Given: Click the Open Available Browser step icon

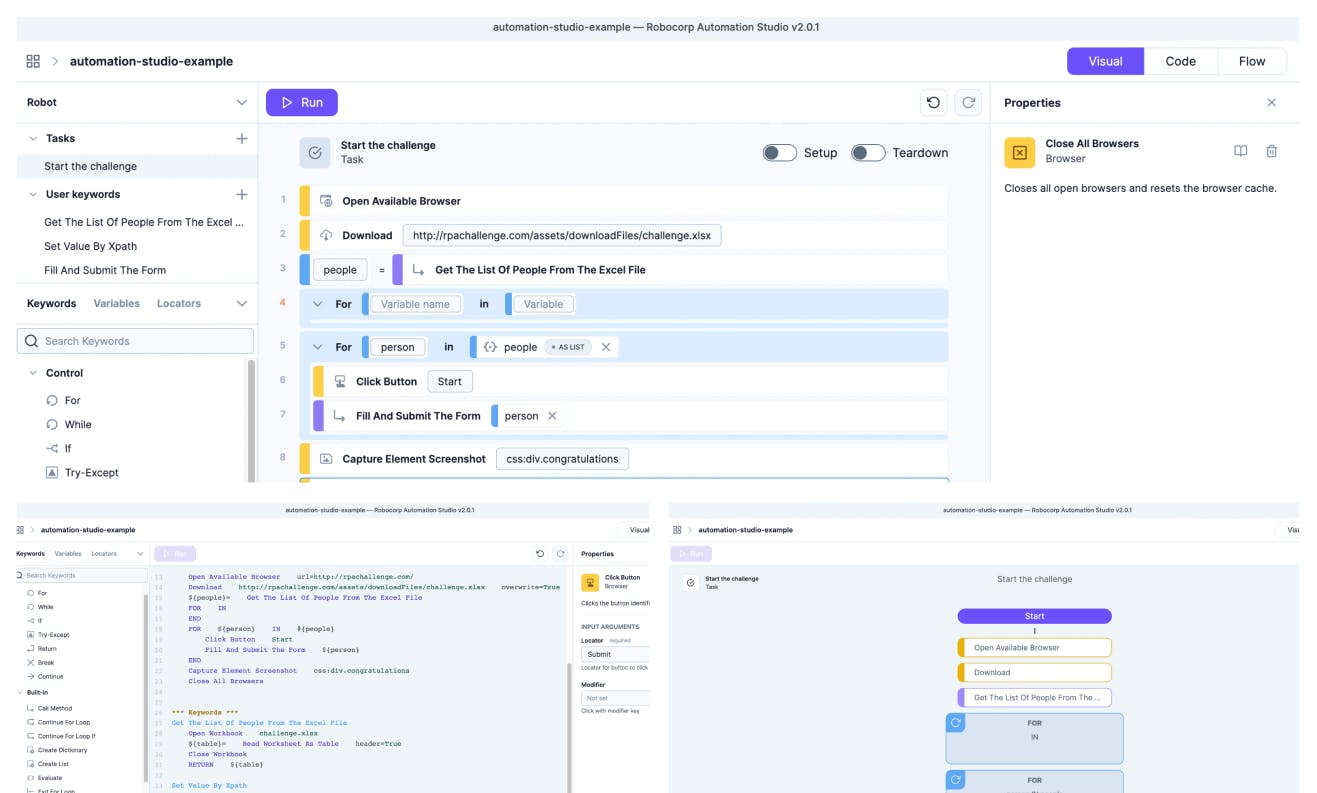Looking at the screenshot, I should point(326,201).
